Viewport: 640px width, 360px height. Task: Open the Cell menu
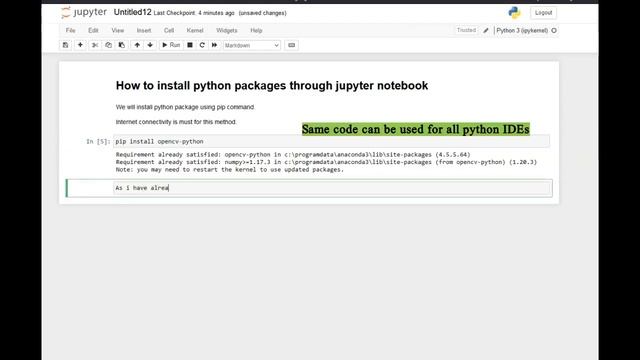(x=169, y=31)
